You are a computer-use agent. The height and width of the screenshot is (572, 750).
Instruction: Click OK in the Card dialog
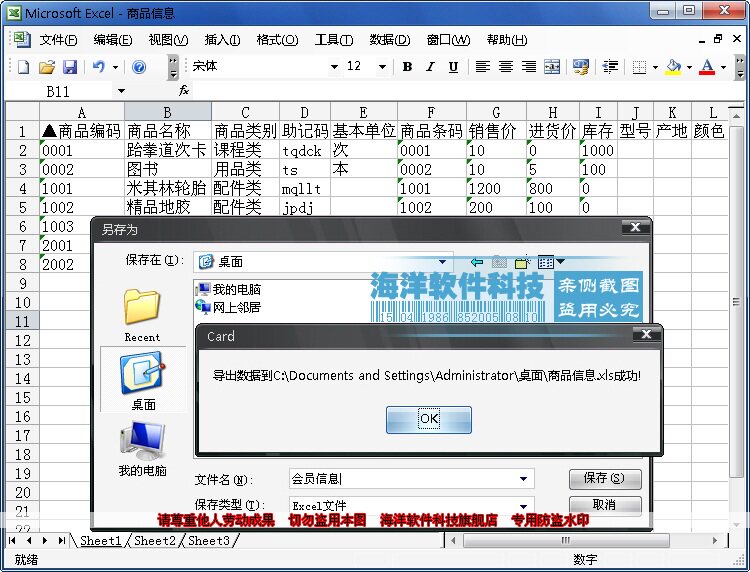pos(429,419)
